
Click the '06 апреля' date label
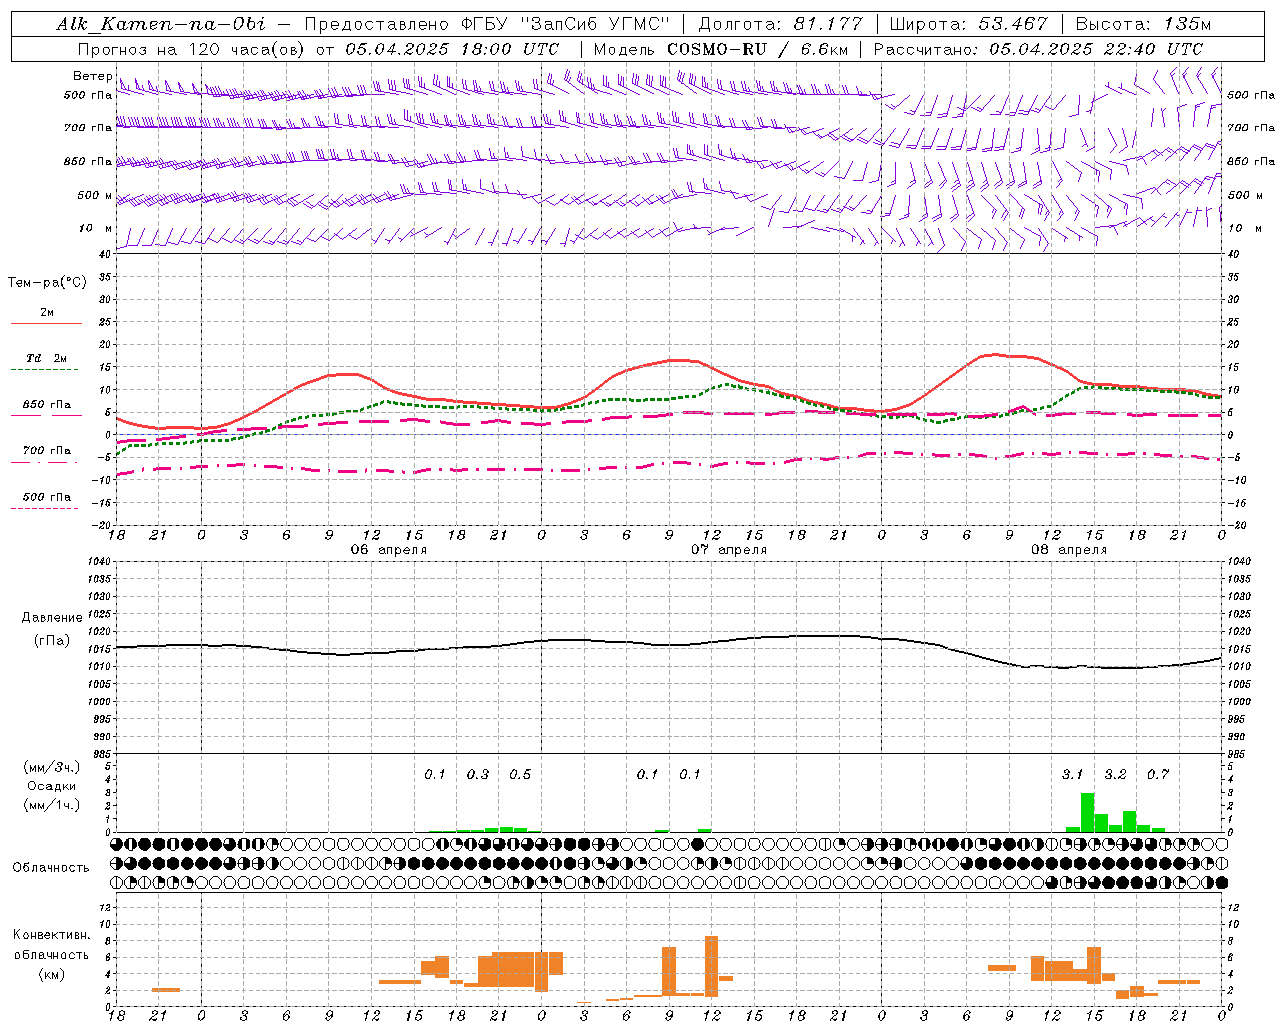point(388,550)
